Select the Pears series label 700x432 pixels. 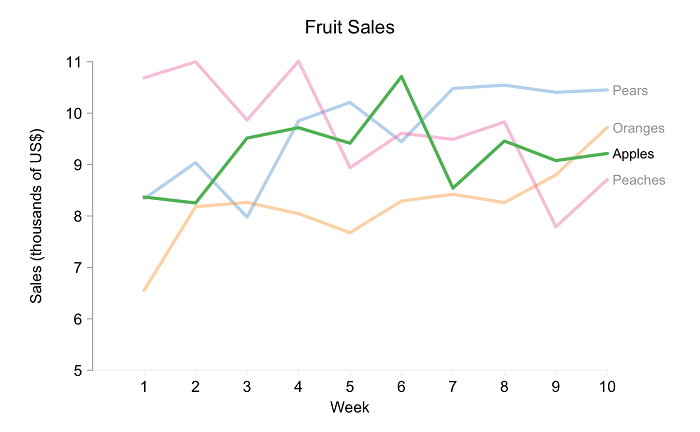(x=630, y=91)
